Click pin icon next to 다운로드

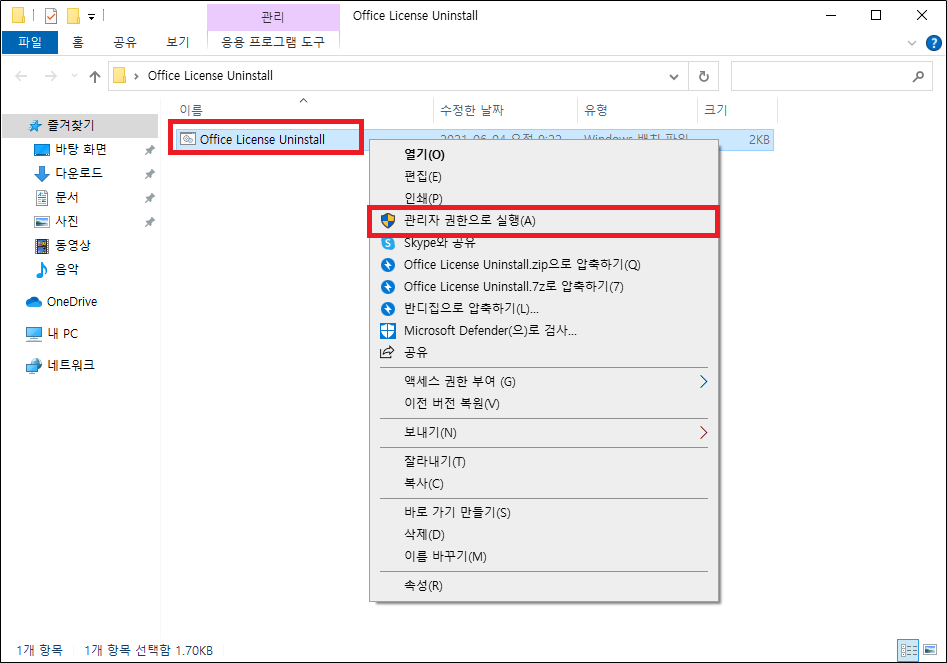[149, 174]
